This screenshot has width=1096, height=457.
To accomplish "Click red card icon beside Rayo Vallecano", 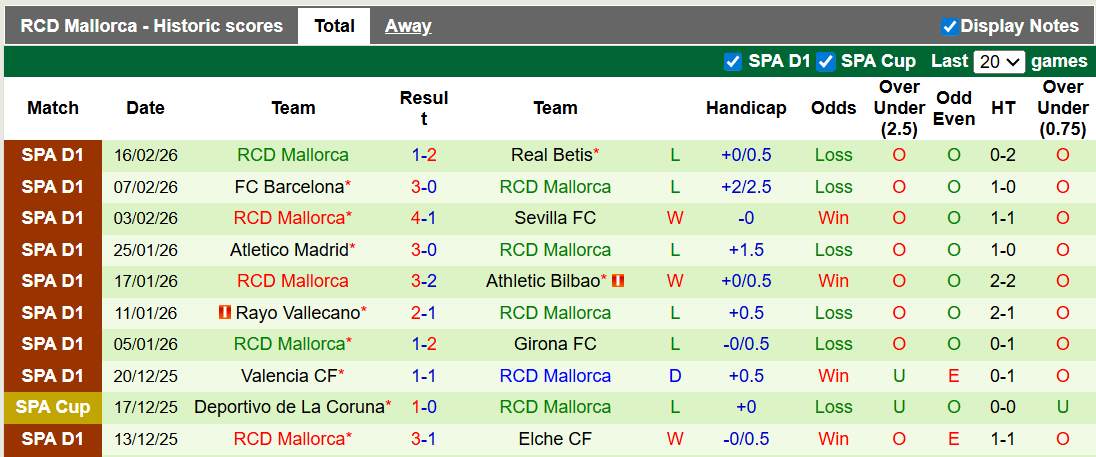I will click(224, 313).
